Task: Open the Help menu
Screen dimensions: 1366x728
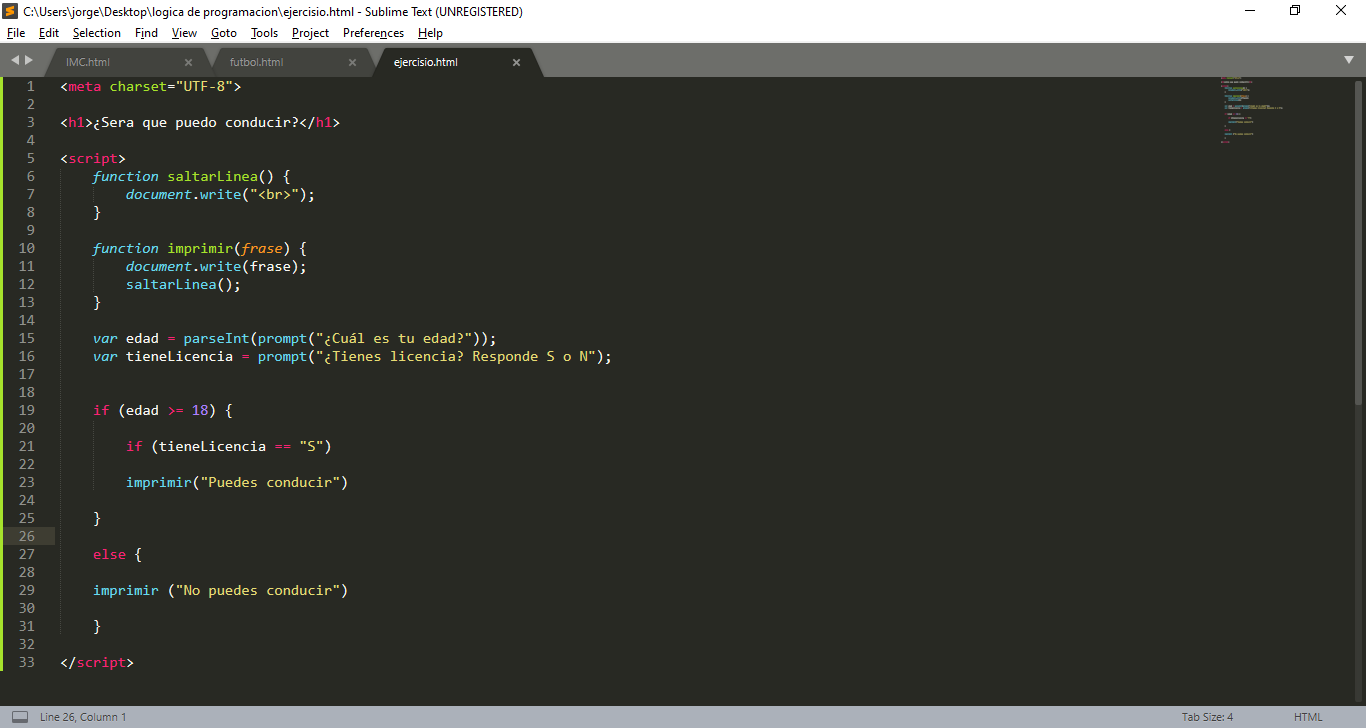Action: click(430, 33)
